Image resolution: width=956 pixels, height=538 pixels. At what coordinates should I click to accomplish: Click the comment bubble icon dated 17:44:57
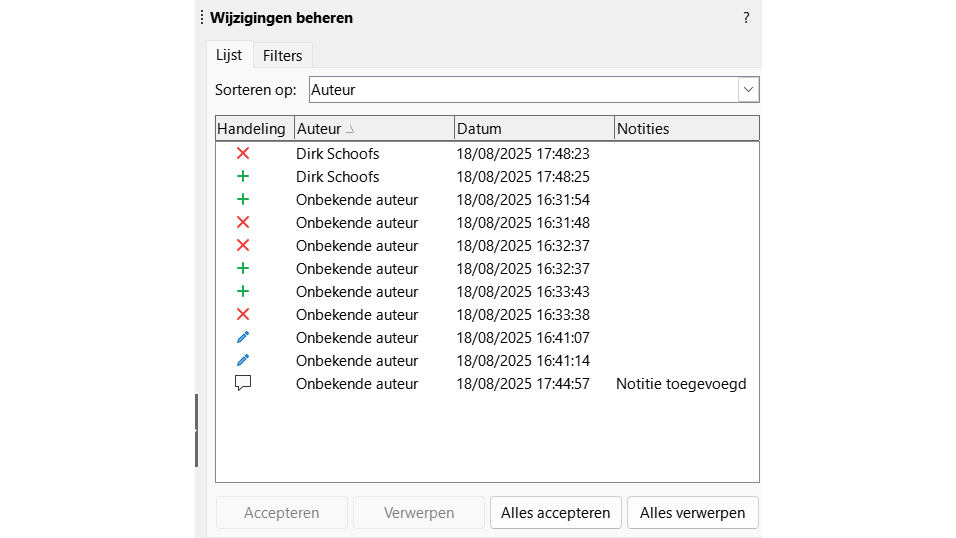[x=243, y=384]
